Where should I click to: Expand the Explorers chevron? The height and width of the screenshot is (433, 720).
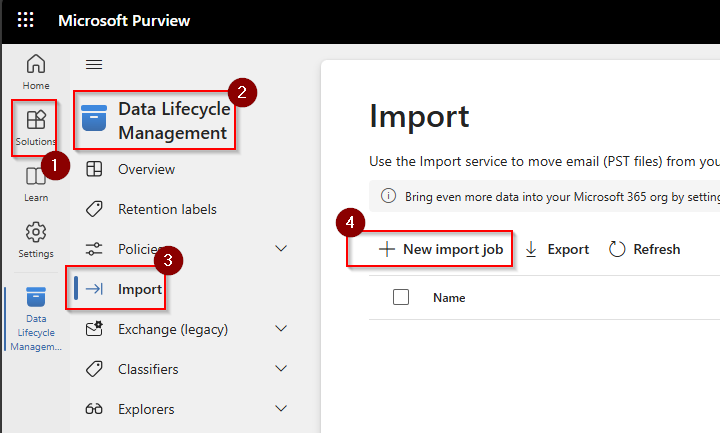click(281, 409)
